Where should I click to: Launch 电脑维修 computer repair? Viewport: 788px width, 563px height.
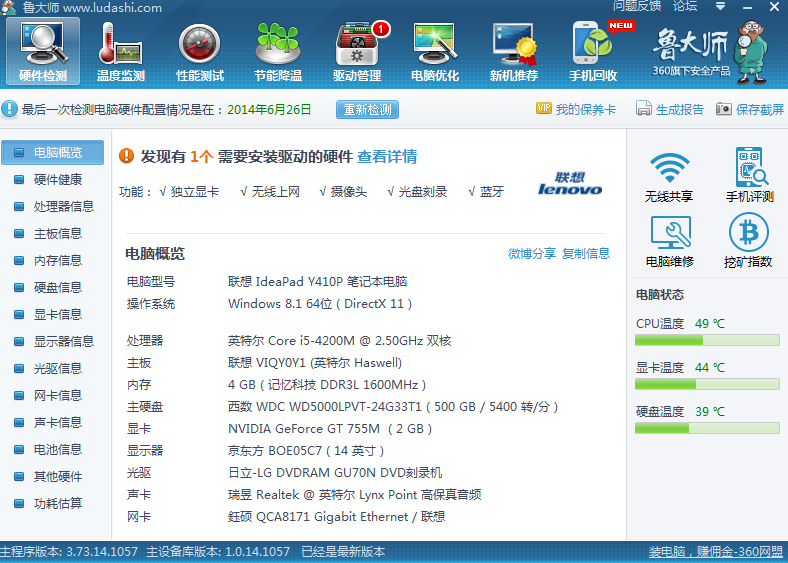(670, 241)
